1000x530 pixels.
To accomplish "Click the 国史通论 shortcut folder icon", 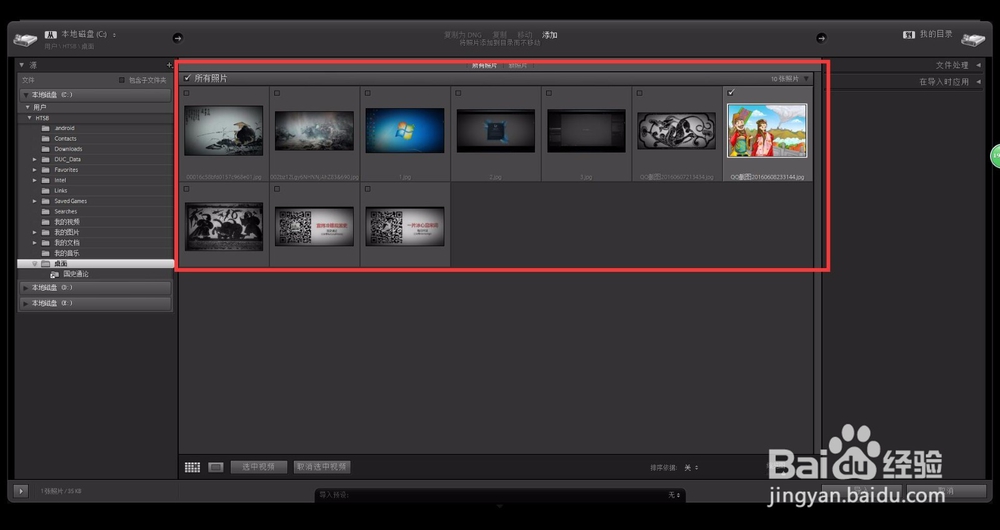I will pos(55,274).
